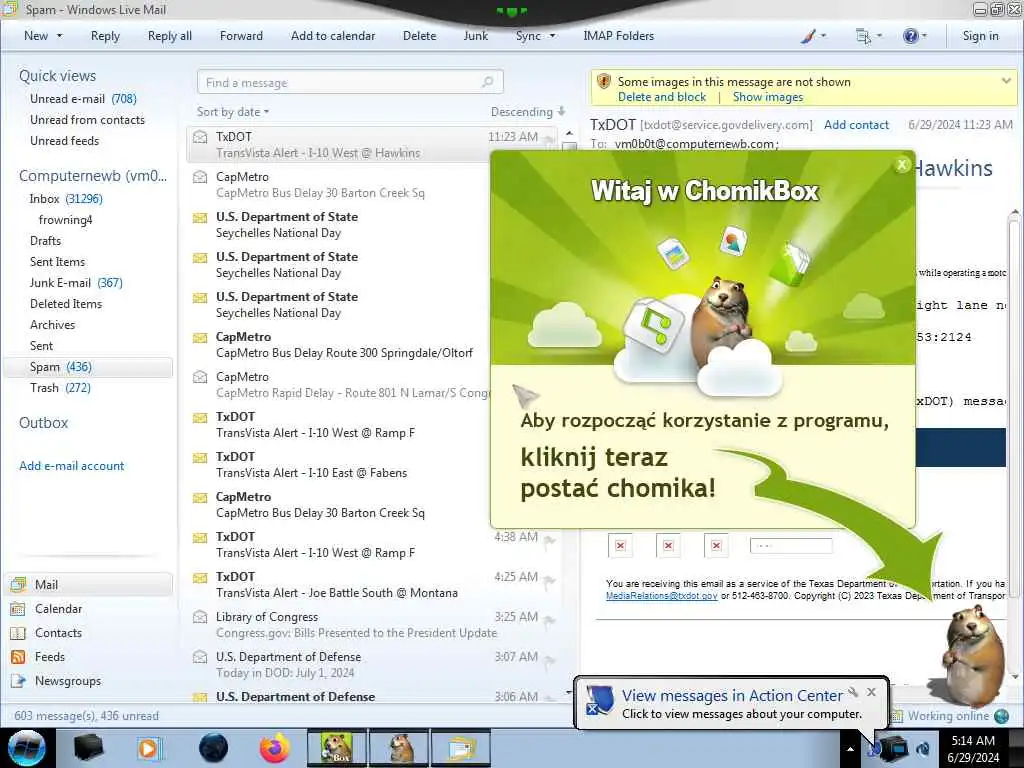The height and width of the screenshot is (768, 1024).
Task: Open IMAP Folders
Action: click(x=618, y=36)
